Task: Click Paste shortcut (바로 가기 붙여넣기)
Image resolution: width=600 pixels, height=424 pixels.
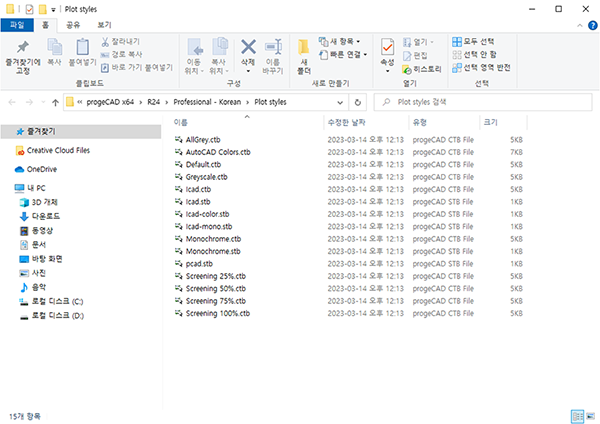Action: coord(137,68)
